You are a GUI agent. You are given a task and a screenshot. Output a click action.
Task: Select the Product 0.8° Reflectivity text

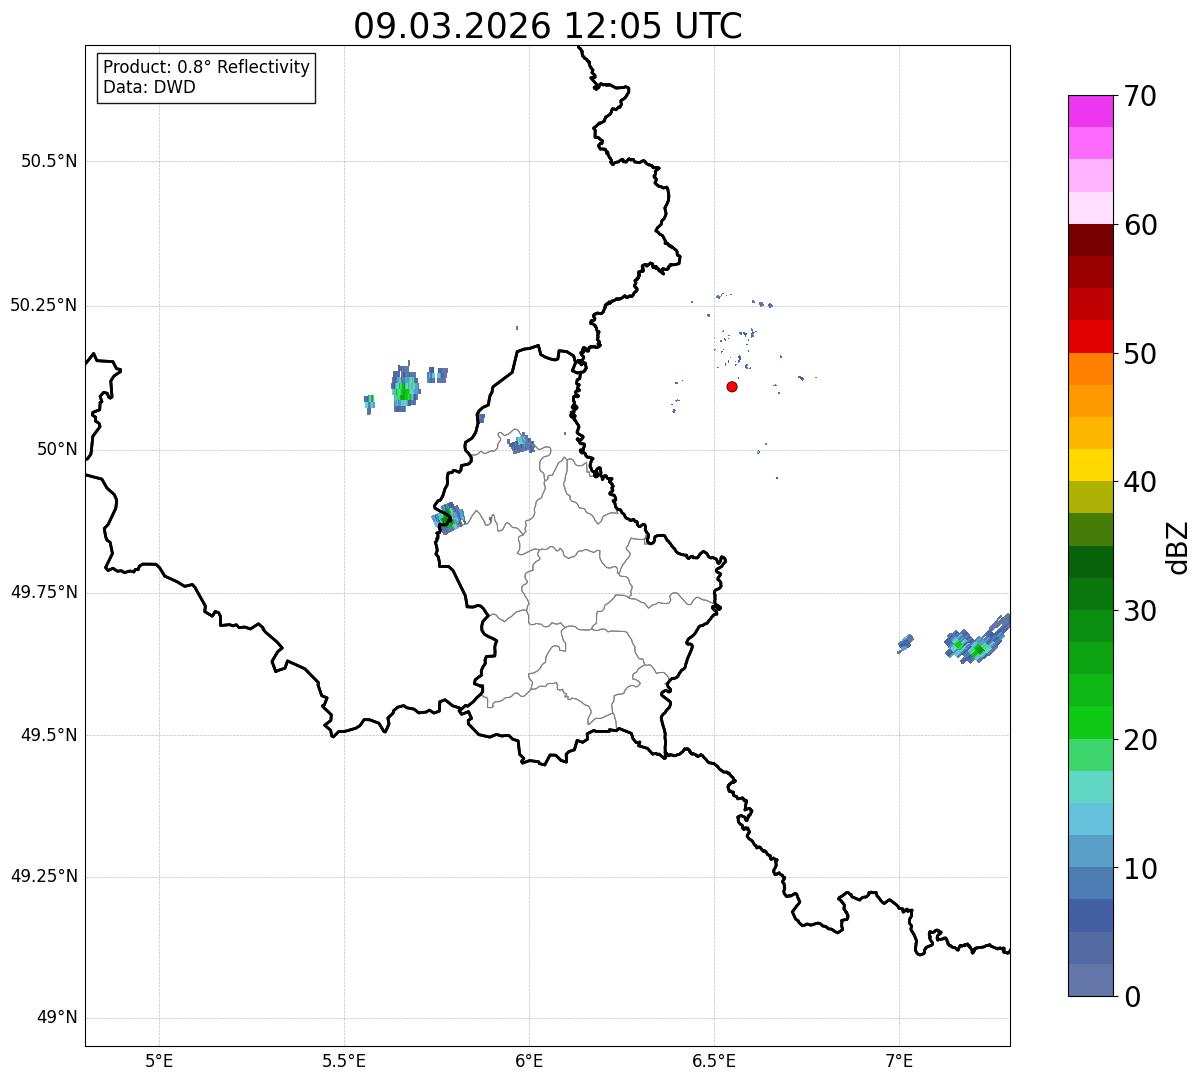[x=206, y=67]
